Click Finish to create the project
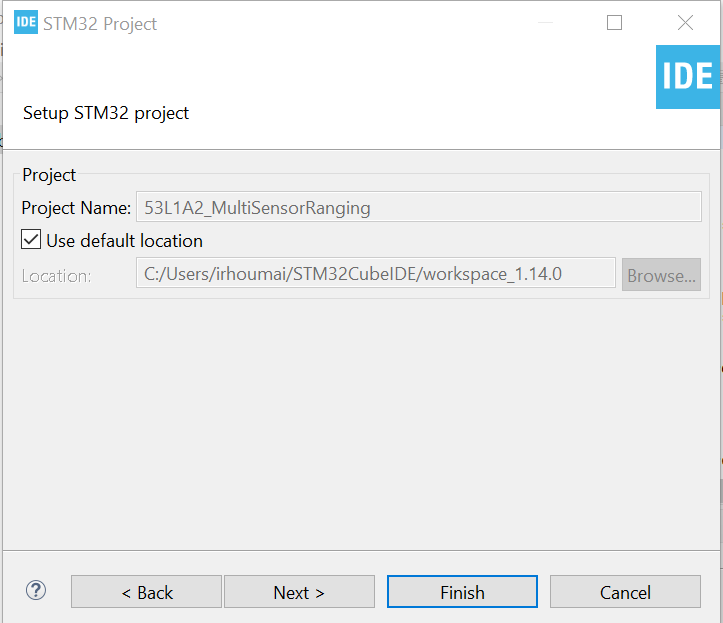The width and height of the screenshot is (723, 623). 462,592
